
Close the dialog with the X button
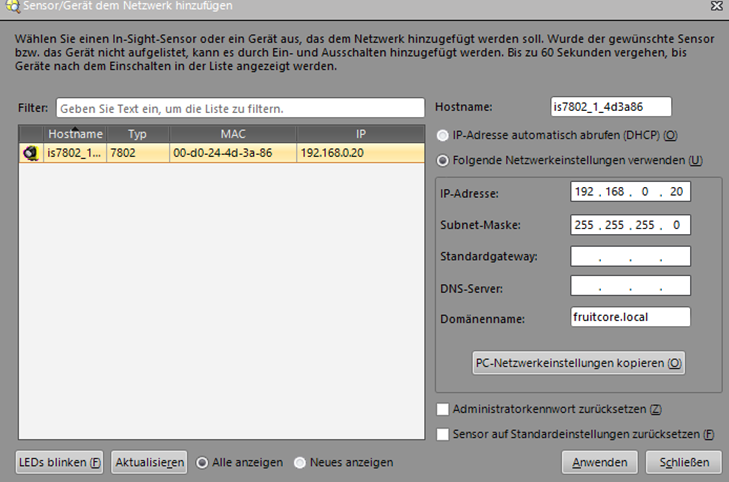[716, 6]
